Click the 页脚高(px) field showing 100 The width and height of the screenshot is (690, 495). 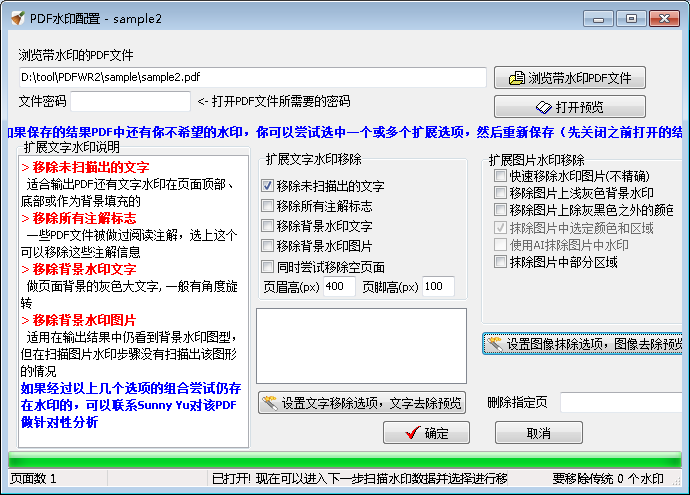(x=438, y=286)
